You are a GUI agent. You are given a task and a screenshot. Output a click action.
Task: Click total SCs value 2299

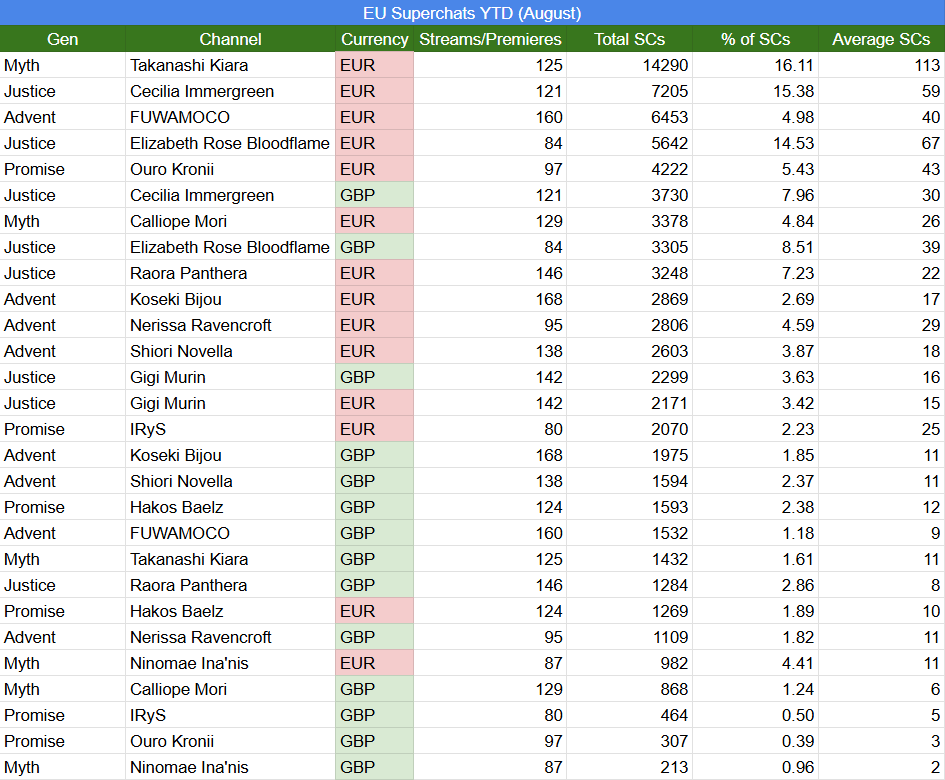669,377
